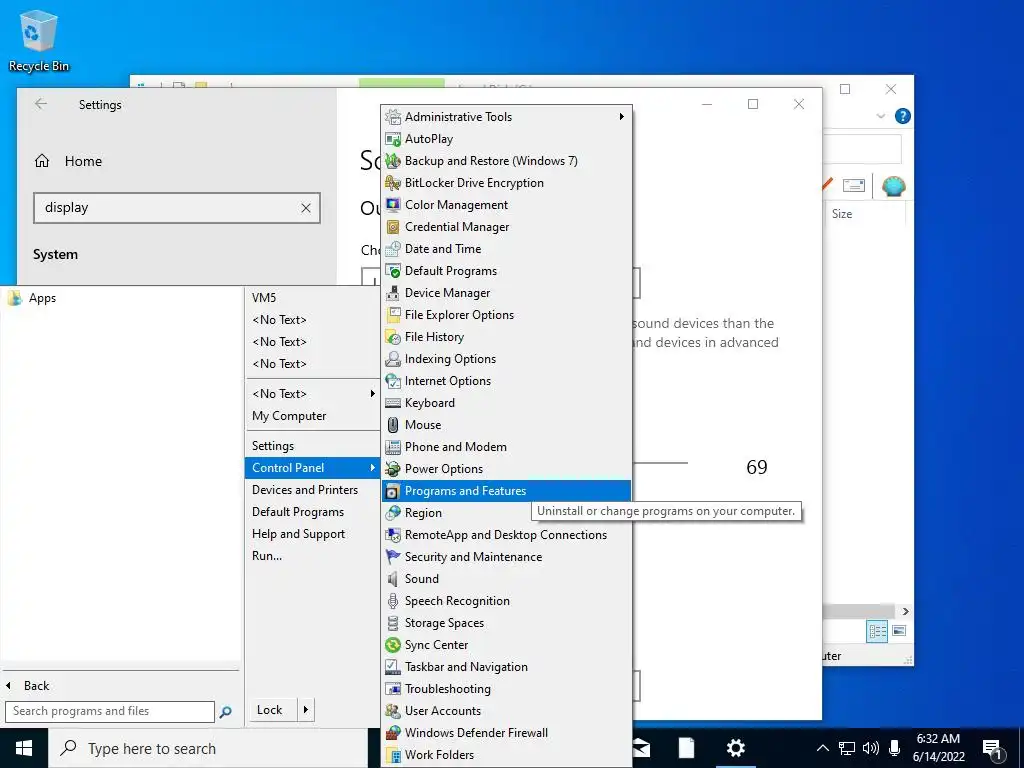Open the Mouse icon
Screen dimensions: 1024x768
(392, 425)
